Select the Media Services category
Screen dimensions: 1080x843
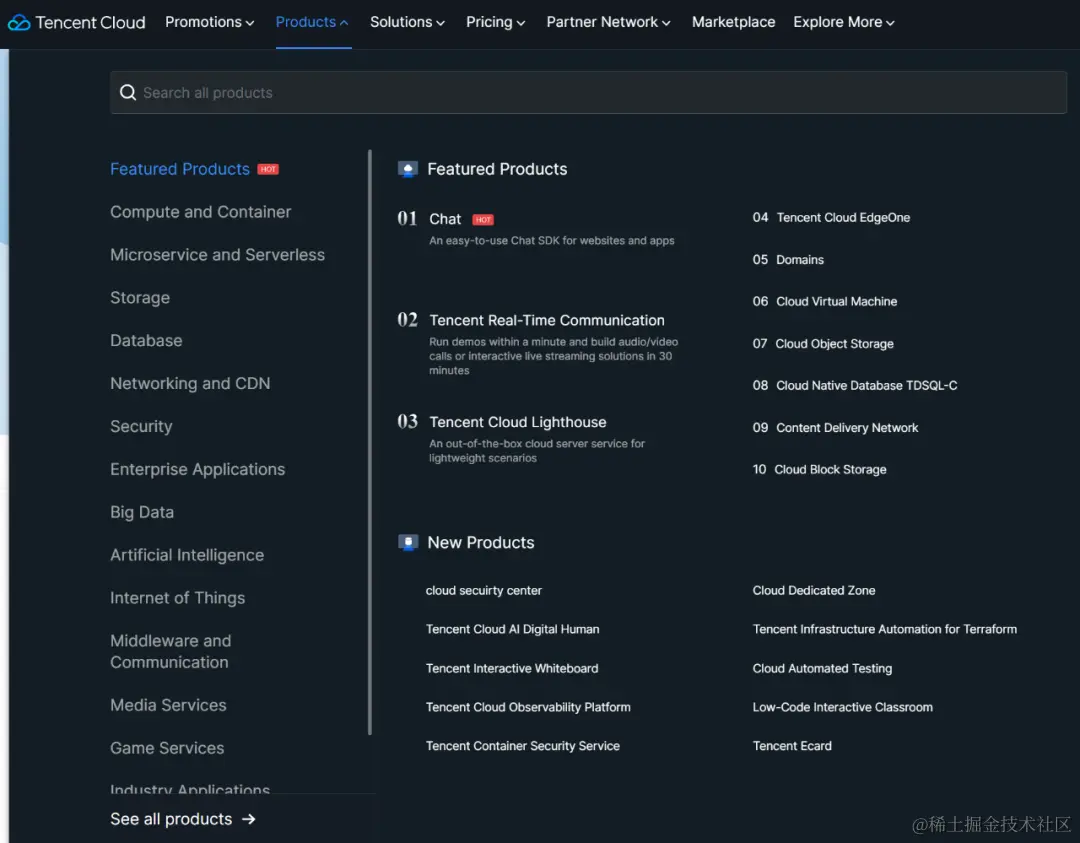[x=168, y=705]
